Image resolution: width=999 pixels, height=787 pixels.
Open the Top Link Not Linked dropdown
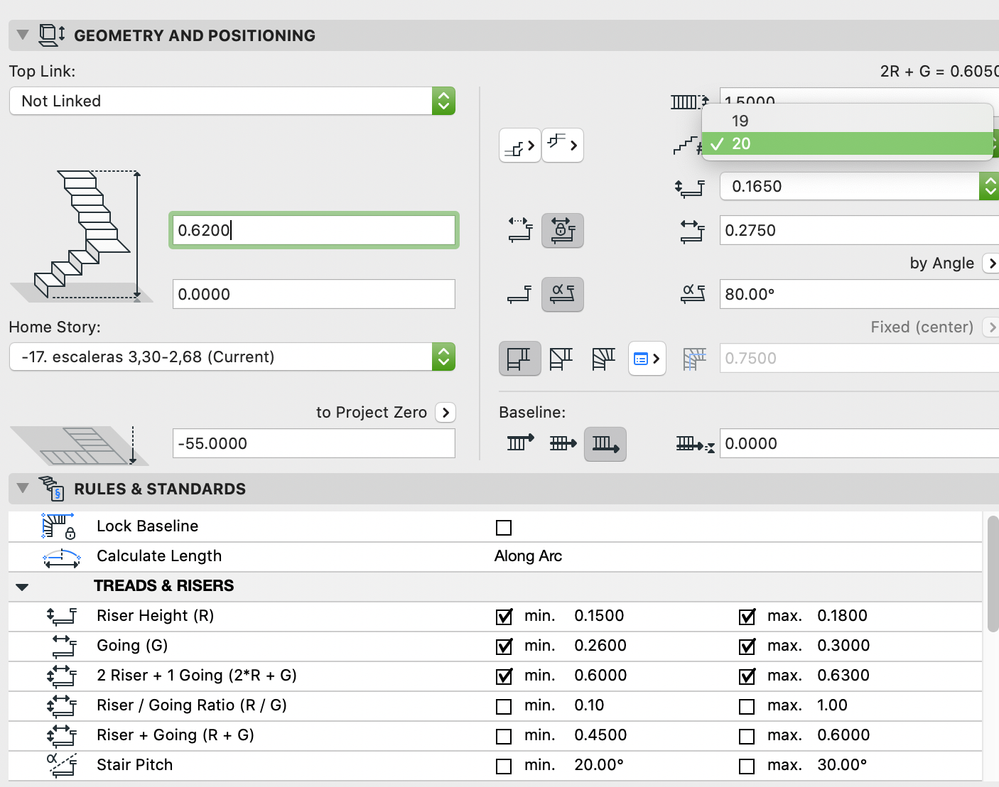(x=232, y=101)
